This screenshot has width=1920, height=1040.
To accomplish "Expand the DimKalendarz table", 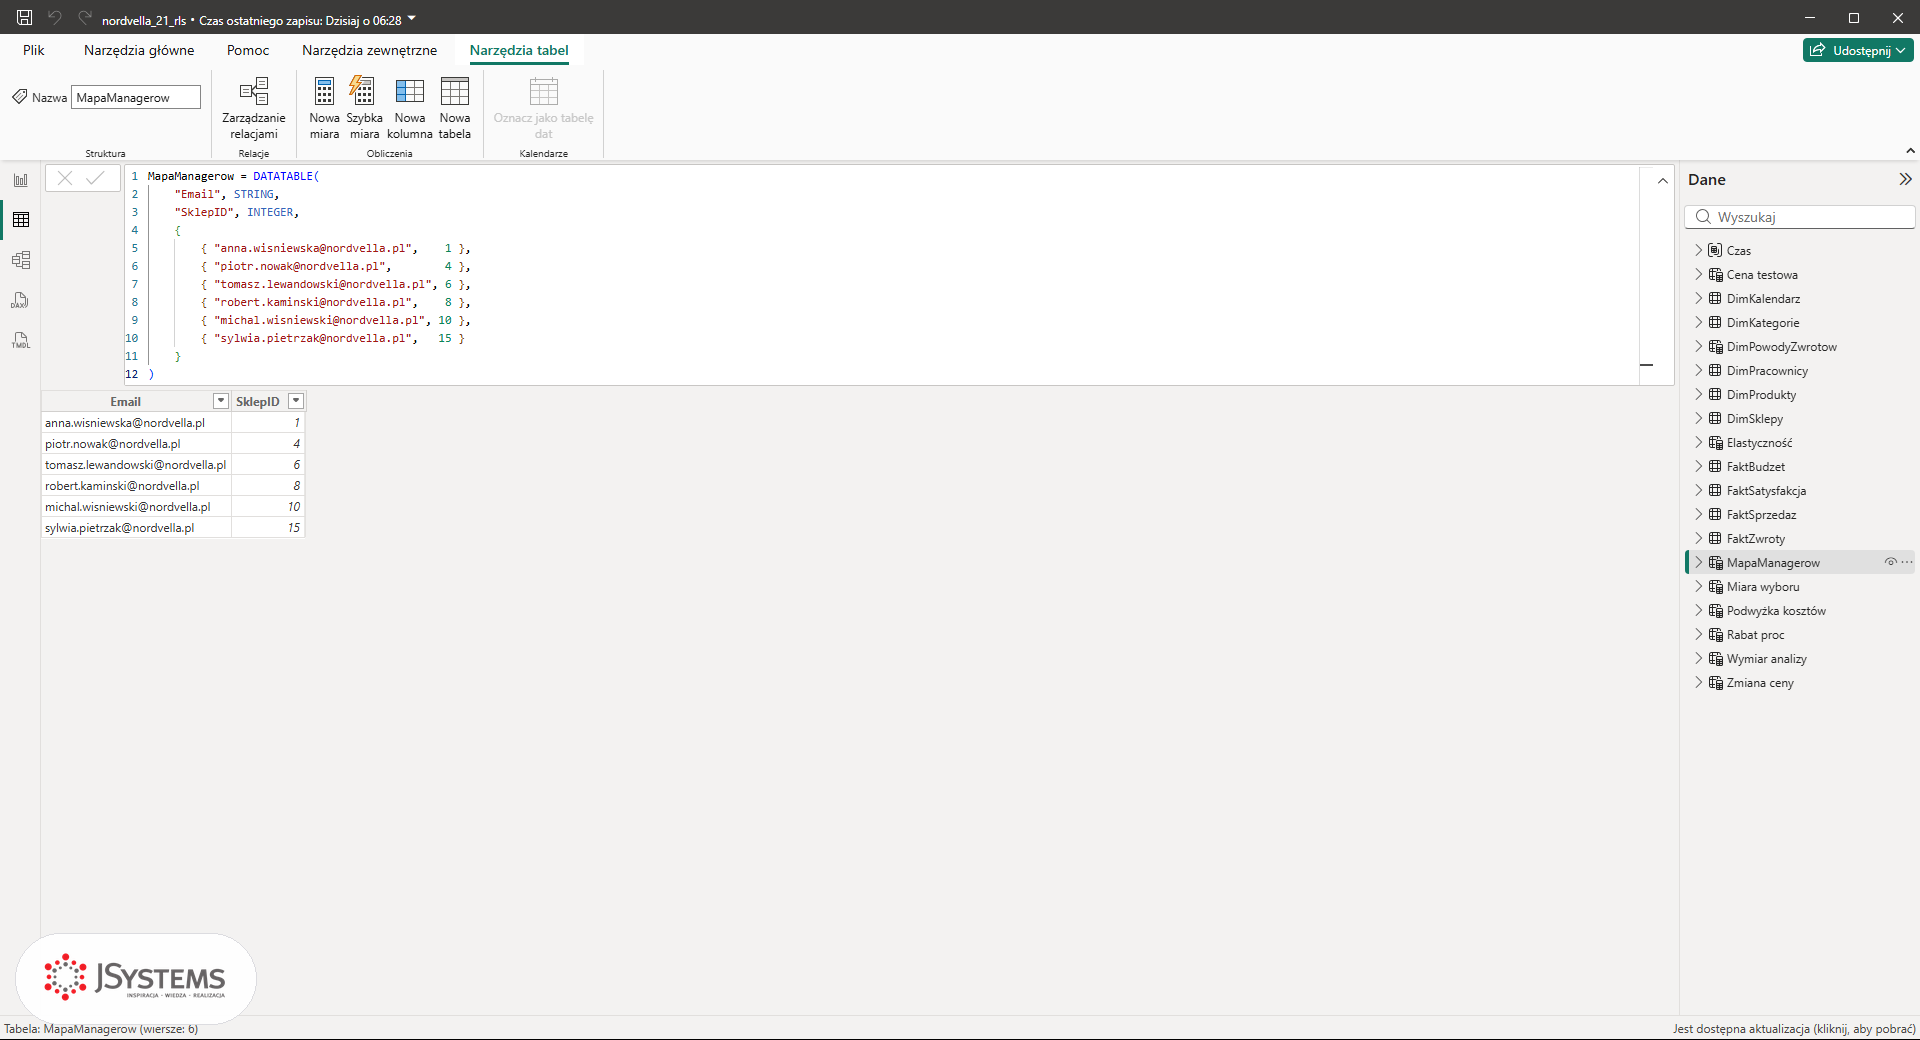I will [1698, 298].
